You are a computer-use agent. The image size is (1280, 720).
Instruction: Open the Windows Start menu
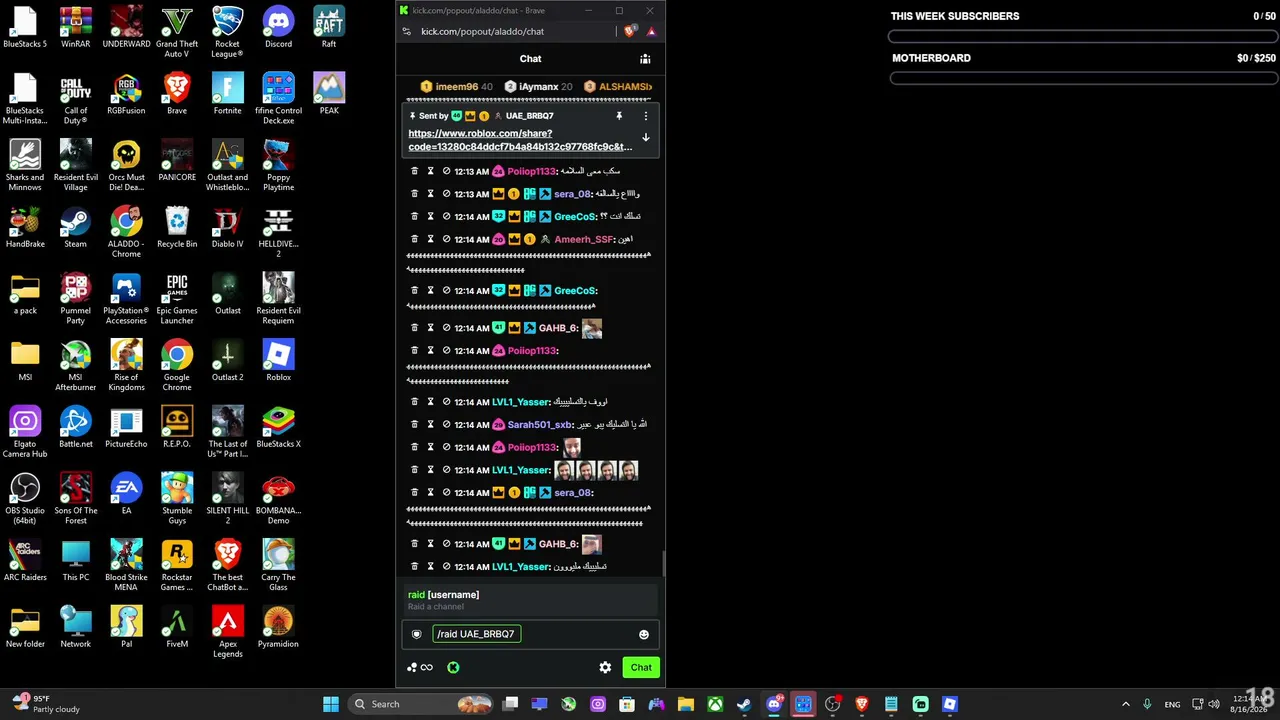tap(331, 704)
